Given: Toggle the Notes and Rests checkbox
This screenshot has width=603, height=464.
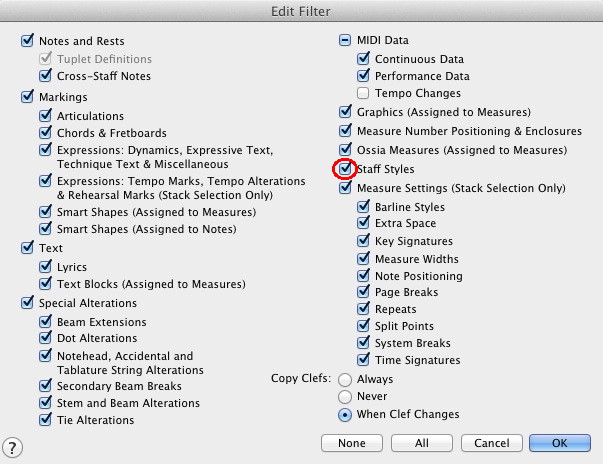Looking at the screenshot, I should (x=27, y=42).
